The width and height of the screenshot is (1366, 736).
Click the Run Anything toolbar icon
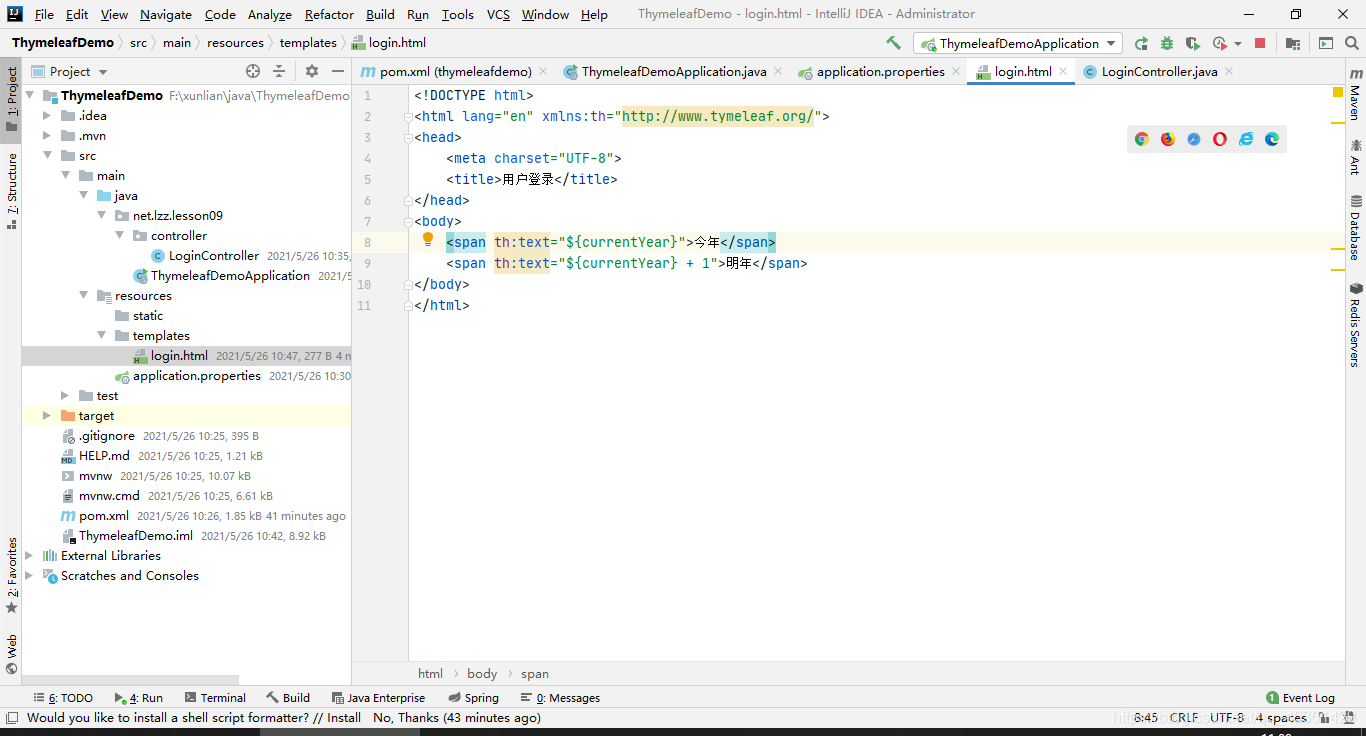1326,43
